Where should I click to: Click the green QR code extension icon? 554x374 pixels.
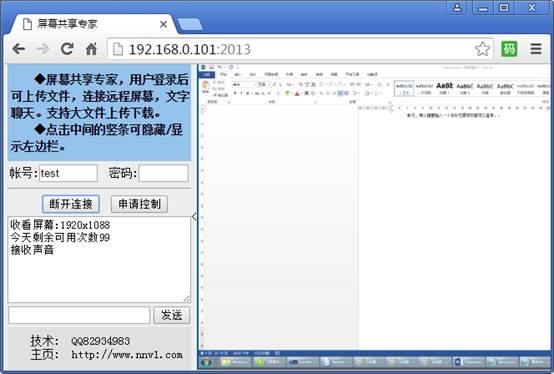click(509, 49)
